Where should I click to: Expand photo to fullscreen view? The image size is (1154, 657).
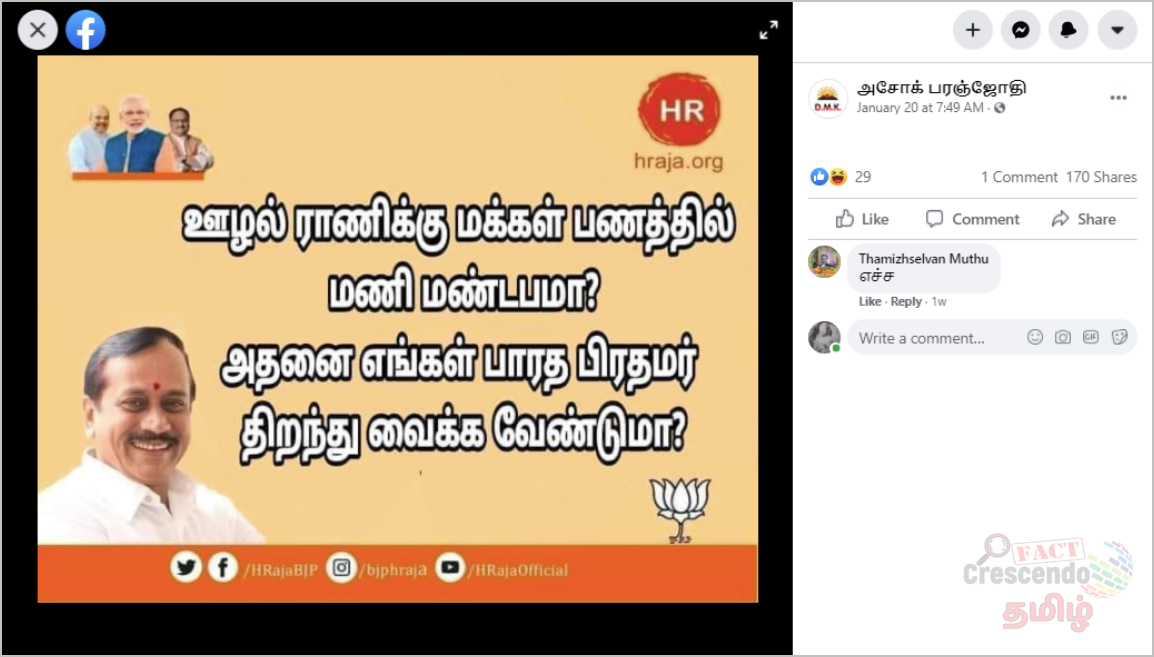[x=768, y=30]
